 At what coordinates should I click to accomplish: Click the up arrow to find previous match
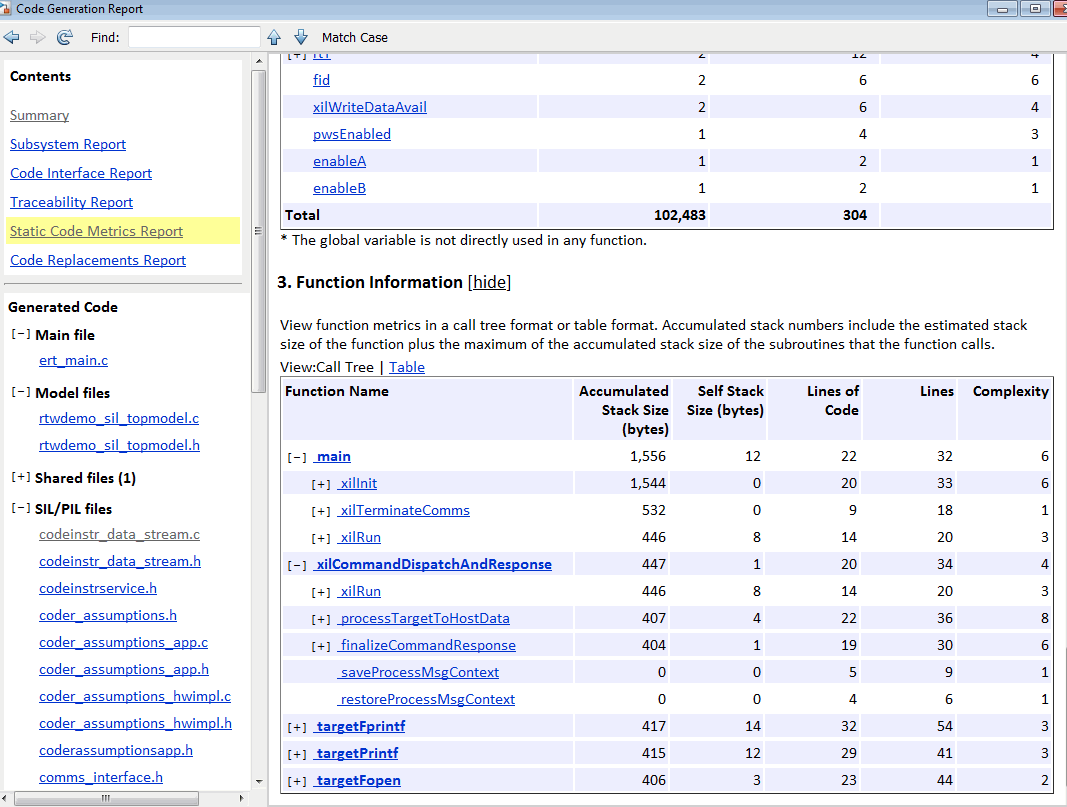pos(274,37)
